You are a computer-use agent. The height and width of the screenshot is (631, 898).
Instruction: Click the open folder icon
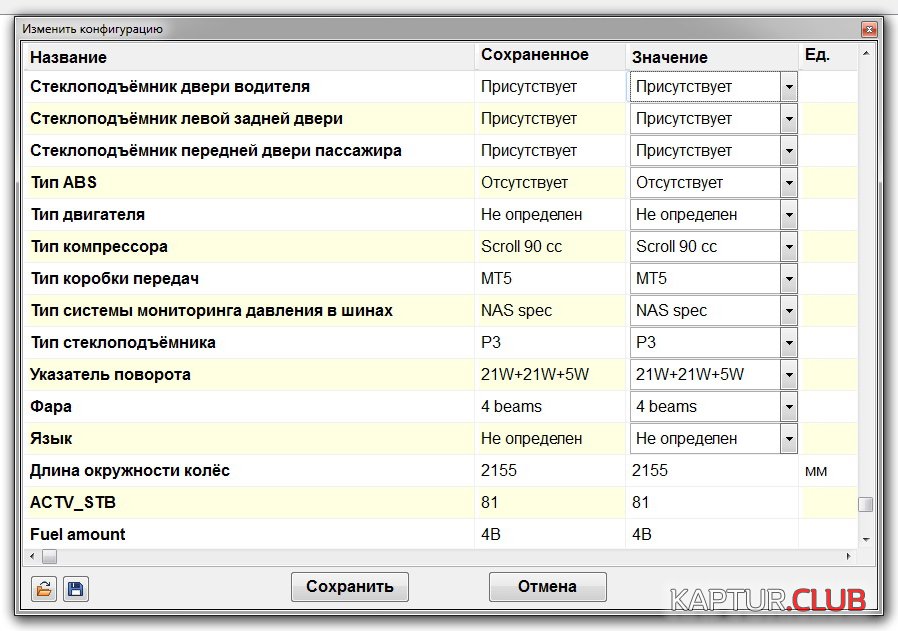(x=43, y=589)
